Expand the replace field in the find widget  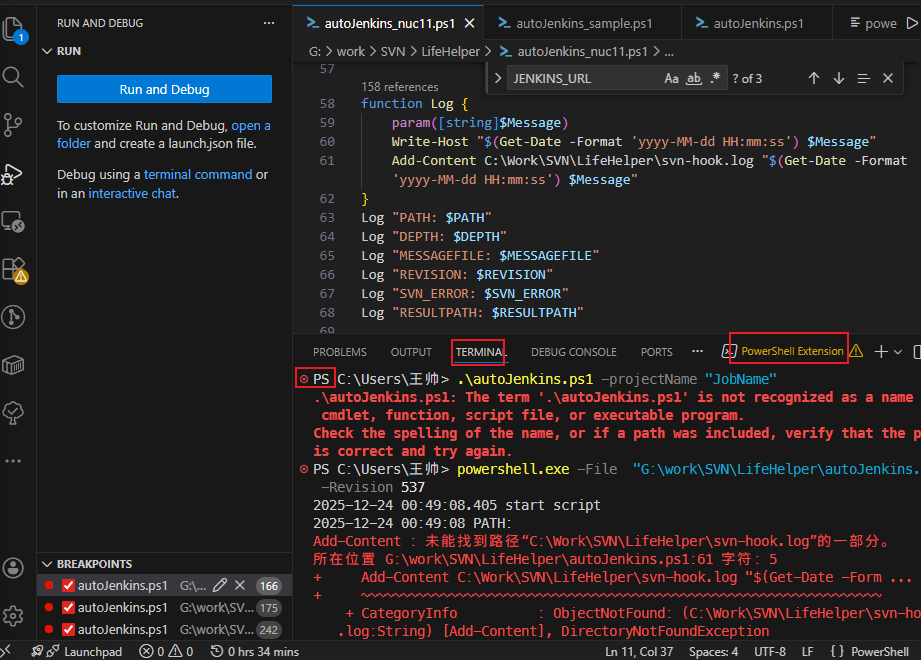coord(499,77)
